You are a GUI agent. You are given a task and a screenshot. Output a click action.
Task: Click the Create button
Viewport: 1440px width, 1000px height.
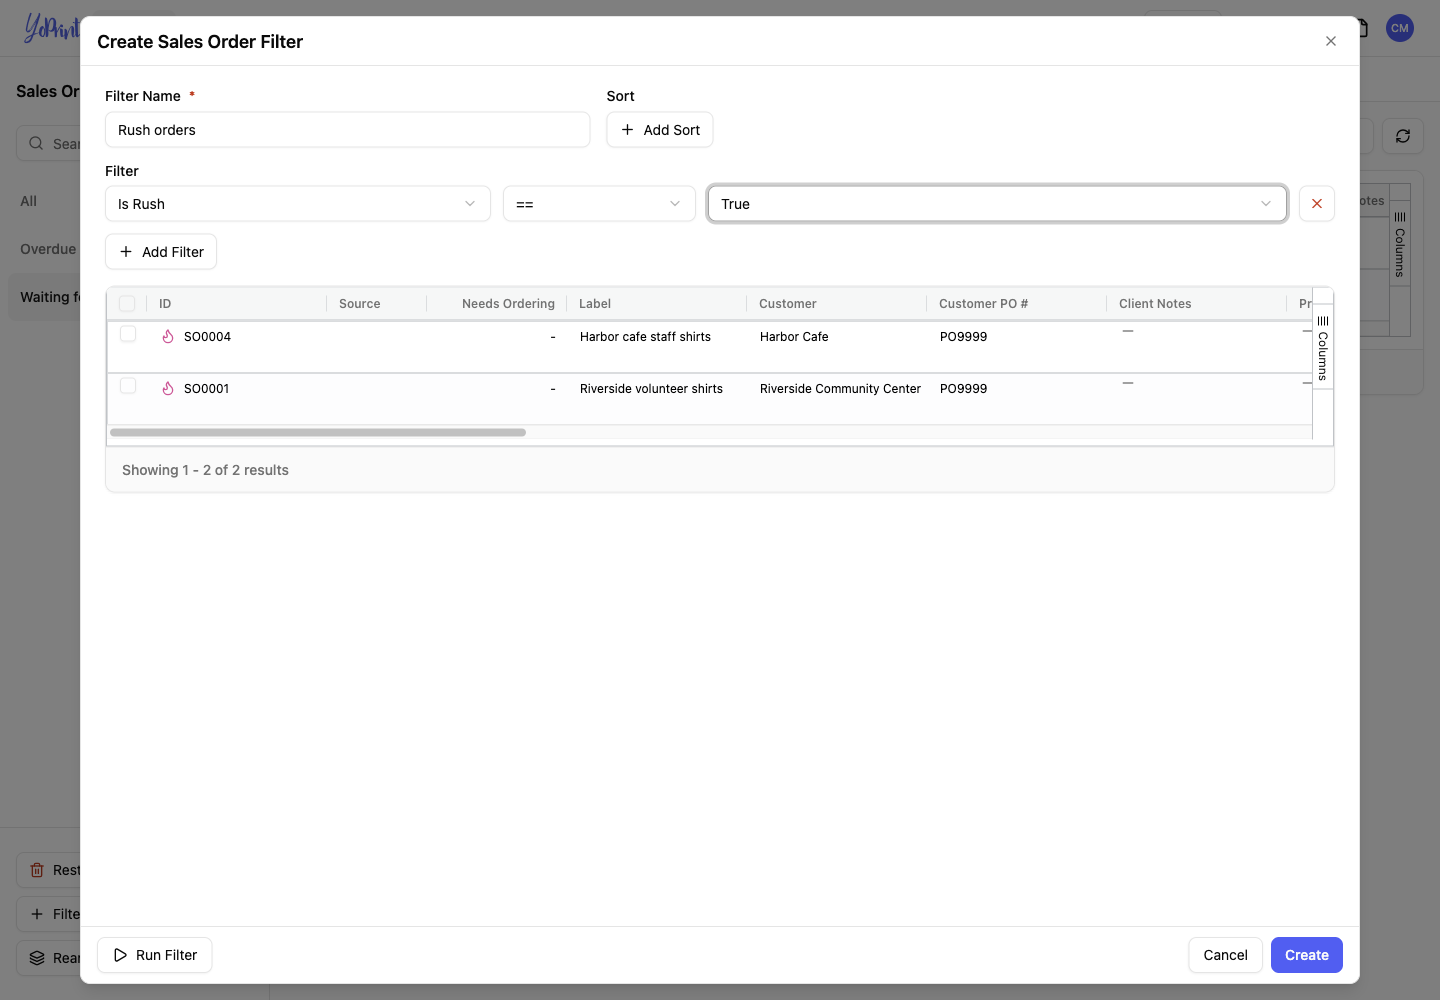(1307, 955)
